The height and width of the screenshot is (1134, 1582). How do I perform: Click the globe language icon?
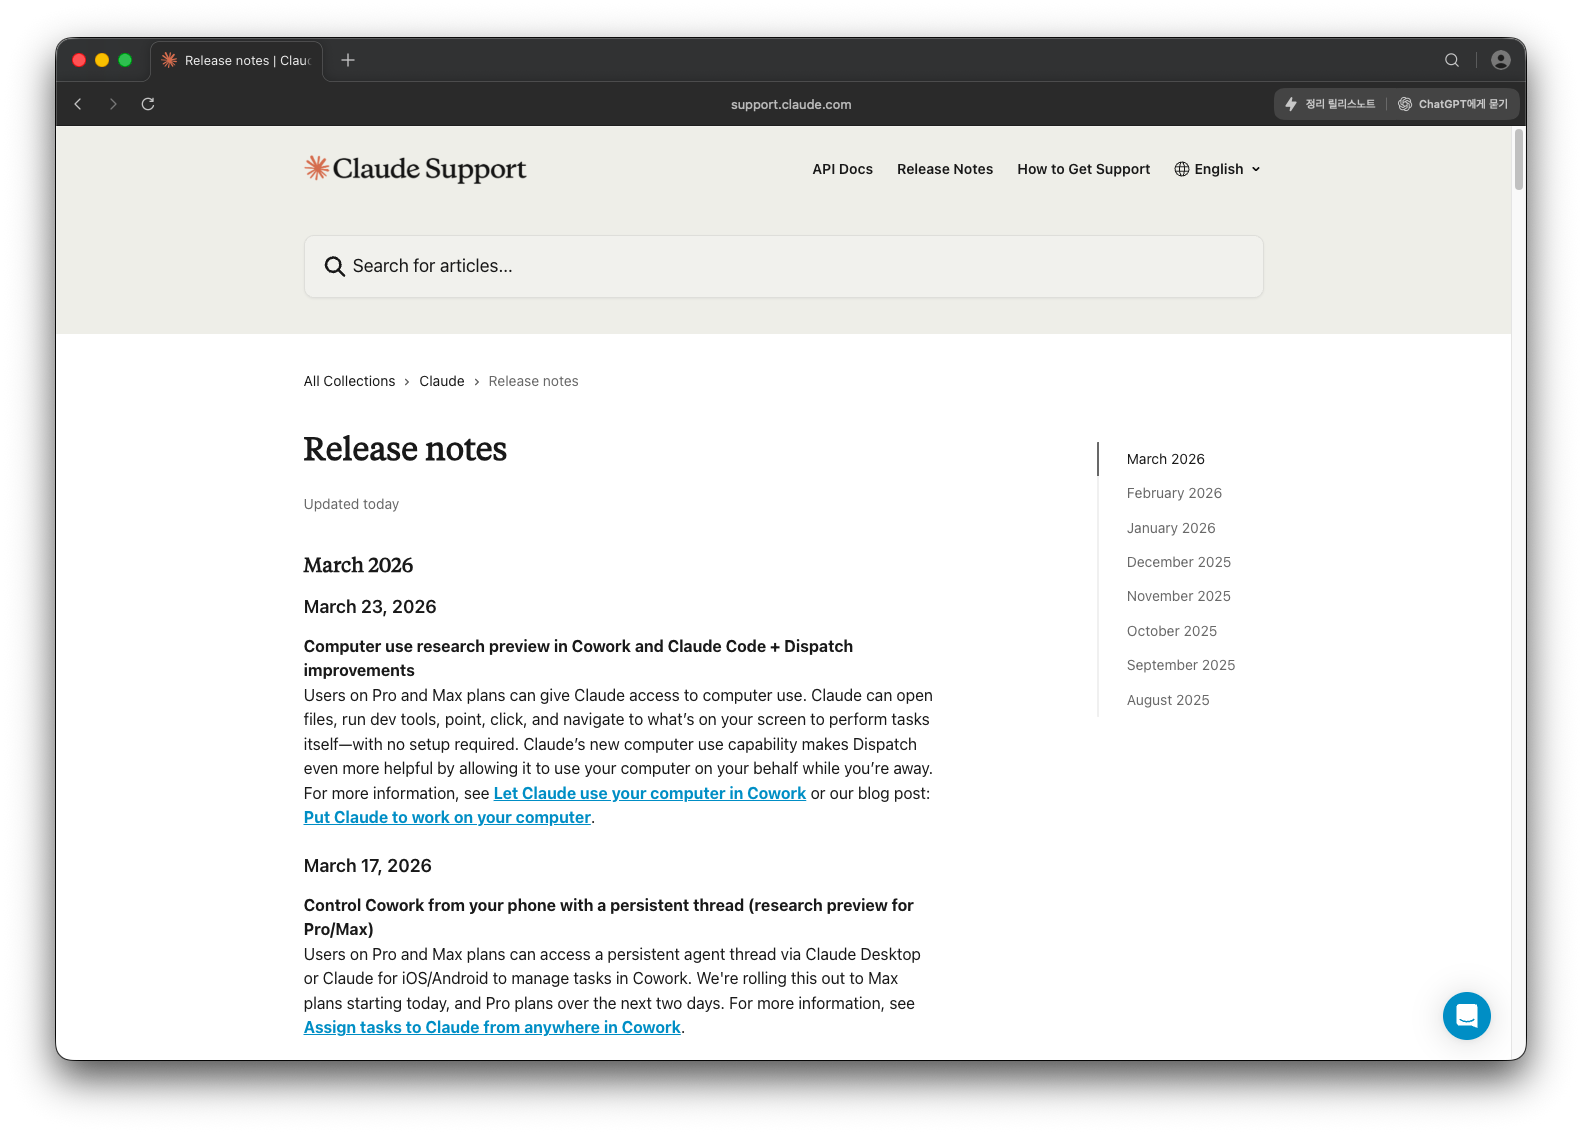point(1182,169)
